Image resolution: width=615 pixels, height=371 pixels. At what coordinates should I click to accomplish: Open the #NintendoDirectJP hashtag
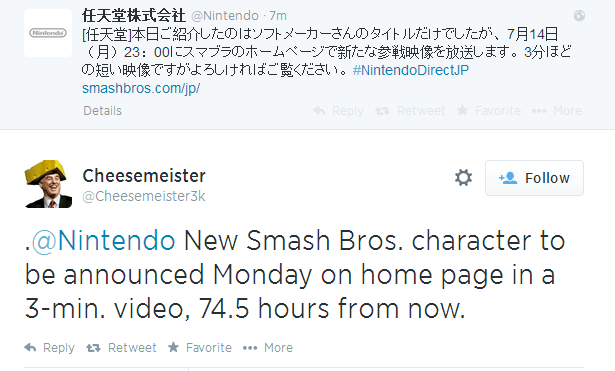411,70
